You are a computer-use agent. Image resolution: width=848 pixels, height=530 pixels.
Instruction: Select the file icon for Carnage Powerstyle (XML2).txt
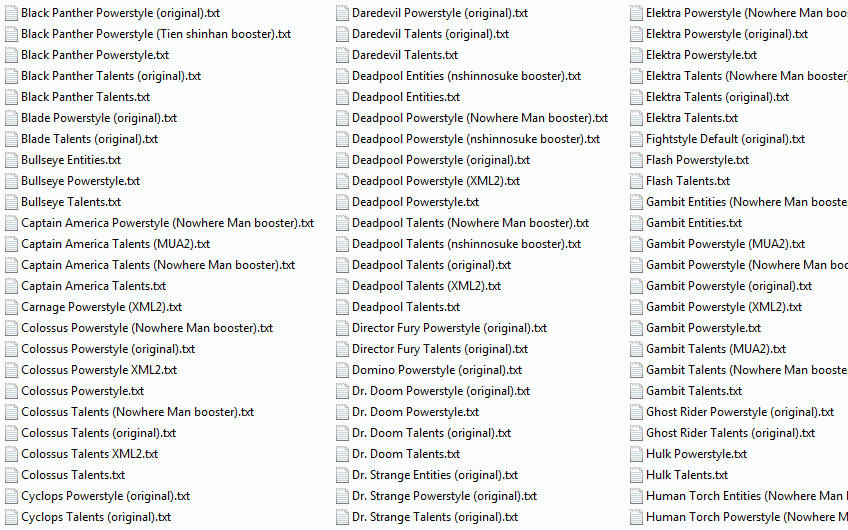point(11,307)
